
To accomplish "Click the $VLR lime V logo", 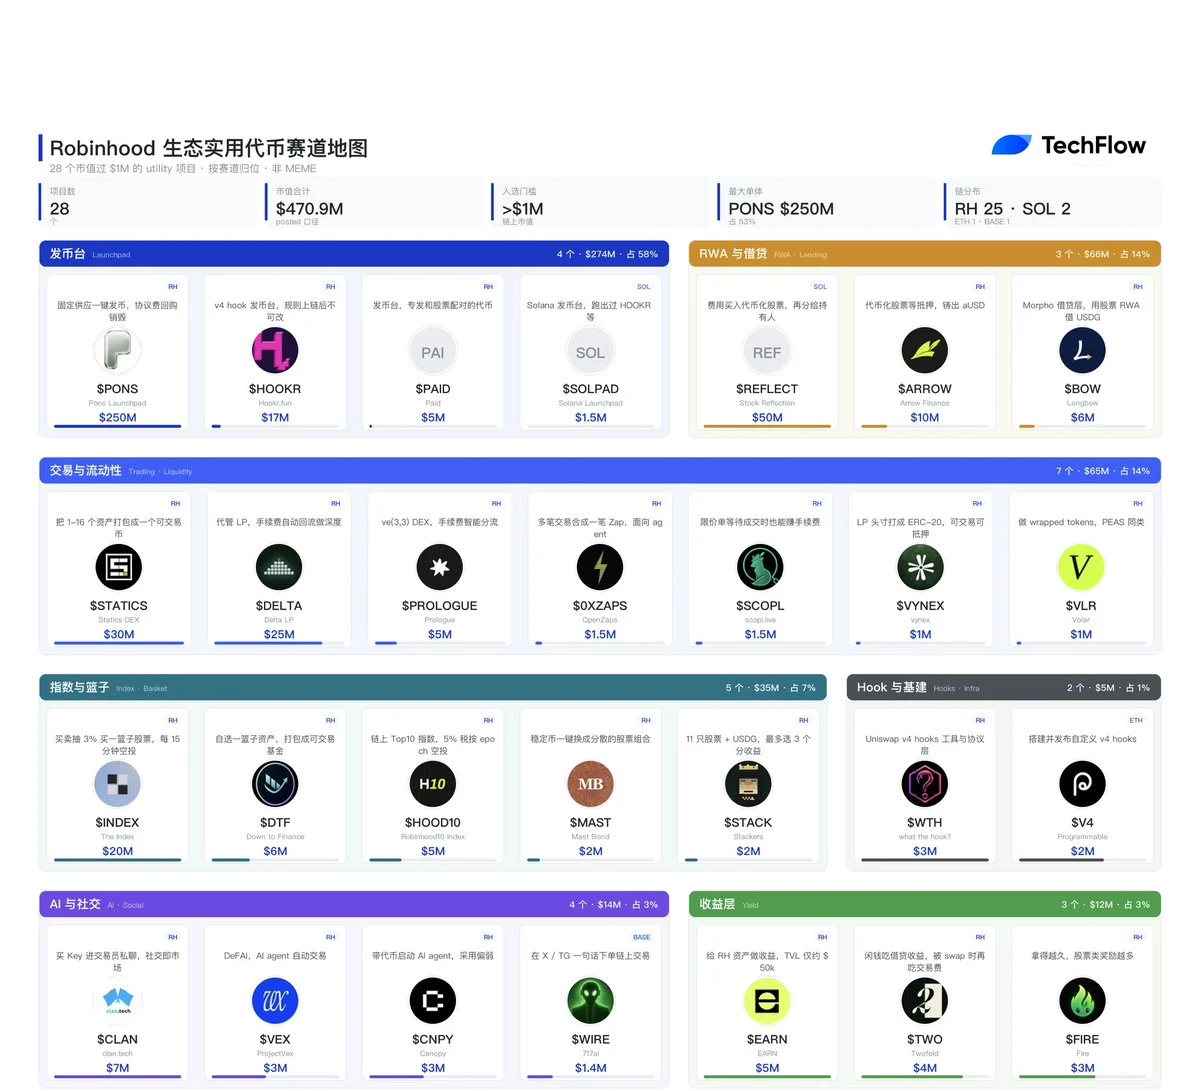I will pos(1081,568).
